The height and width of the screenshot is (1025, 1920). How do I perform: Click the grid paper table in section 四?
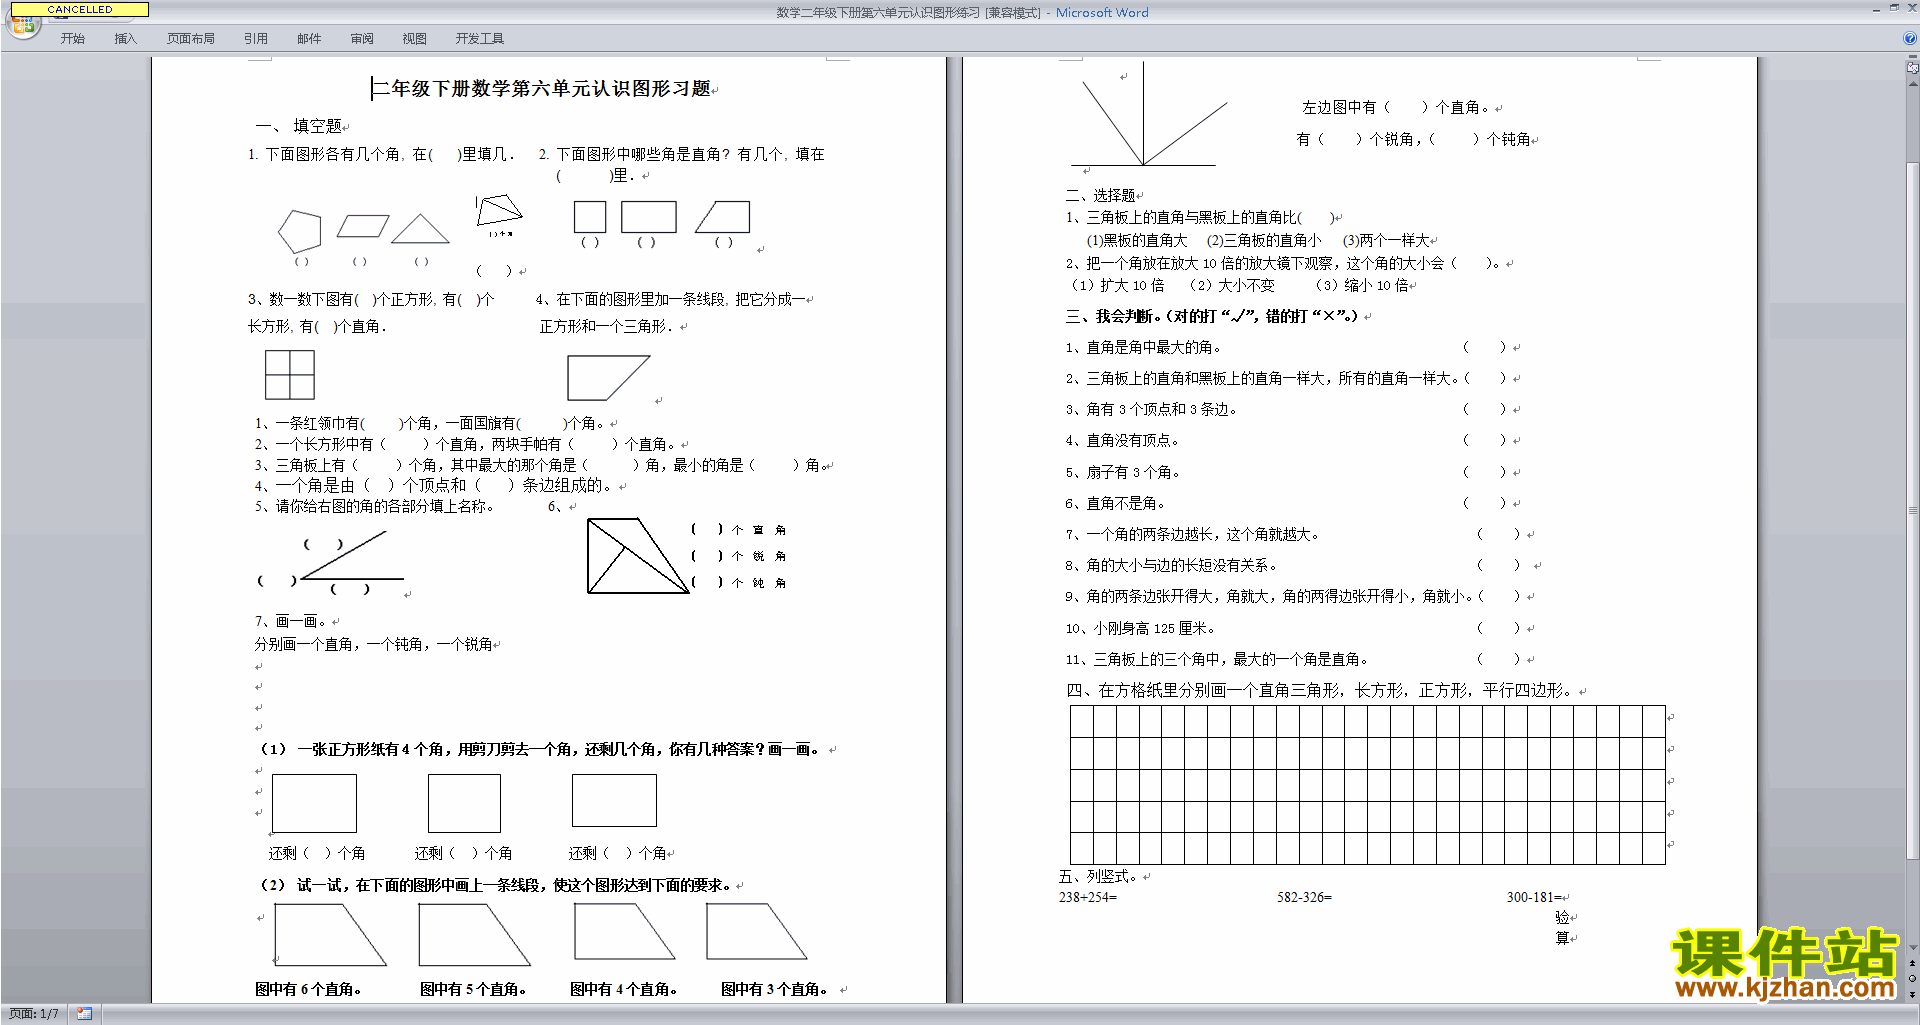point(1367,785)
